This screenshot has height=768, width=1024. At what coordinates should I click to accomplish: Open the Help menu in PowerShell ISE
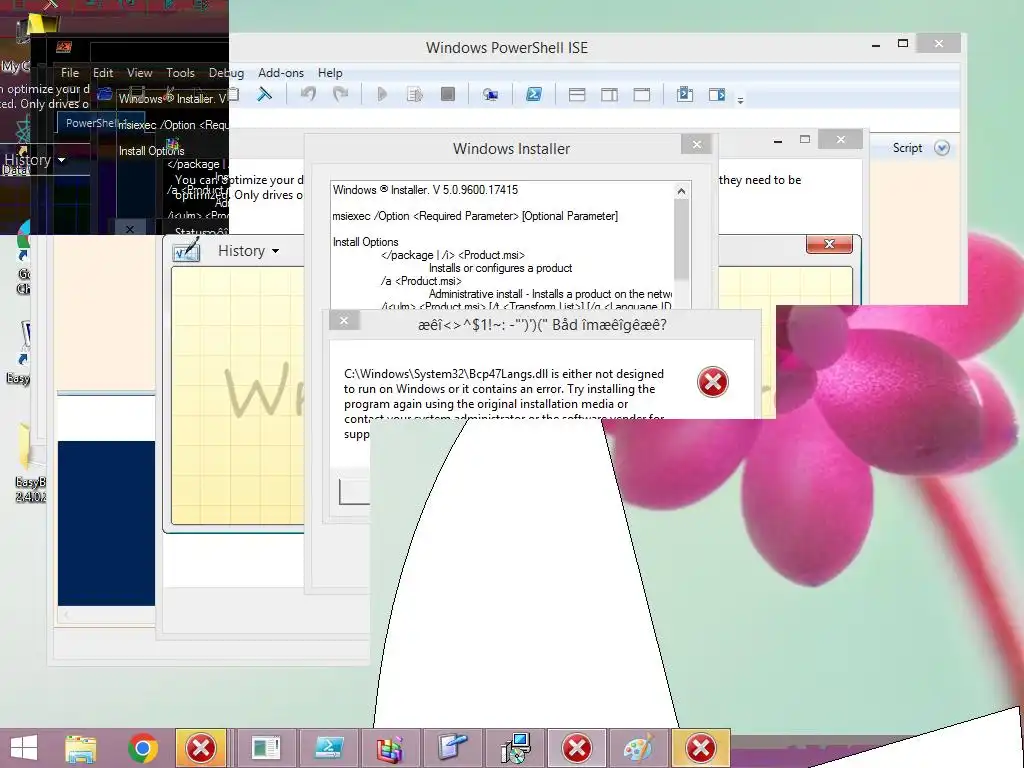330,72
